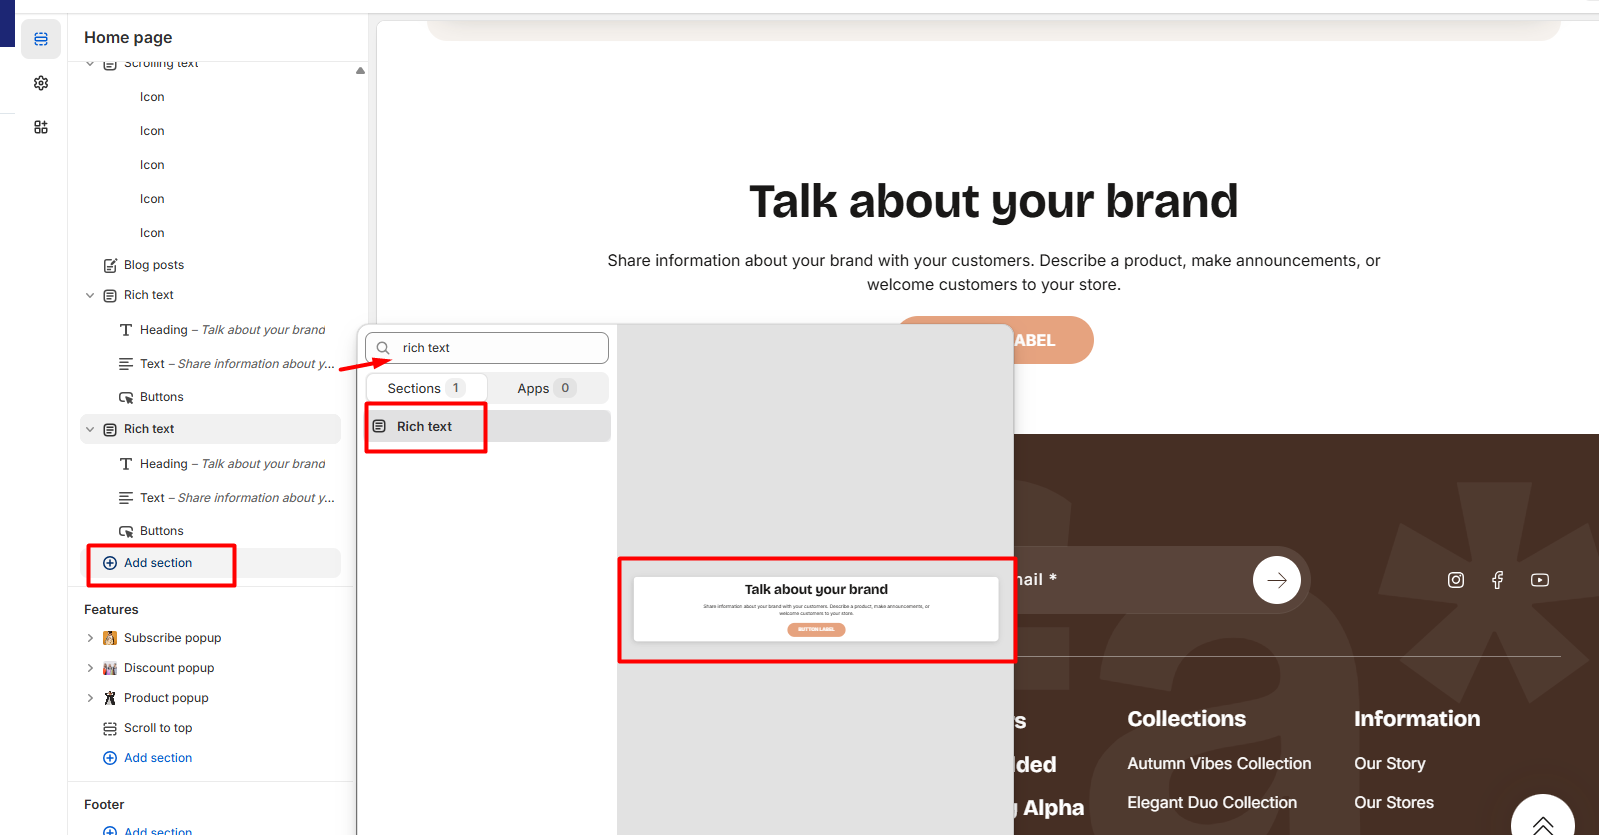The height and width of the screenshot is (835, 1599).
Task: Select Heading block under selected second Rich text
Action: pyautogui.click(x=232, y=464)
